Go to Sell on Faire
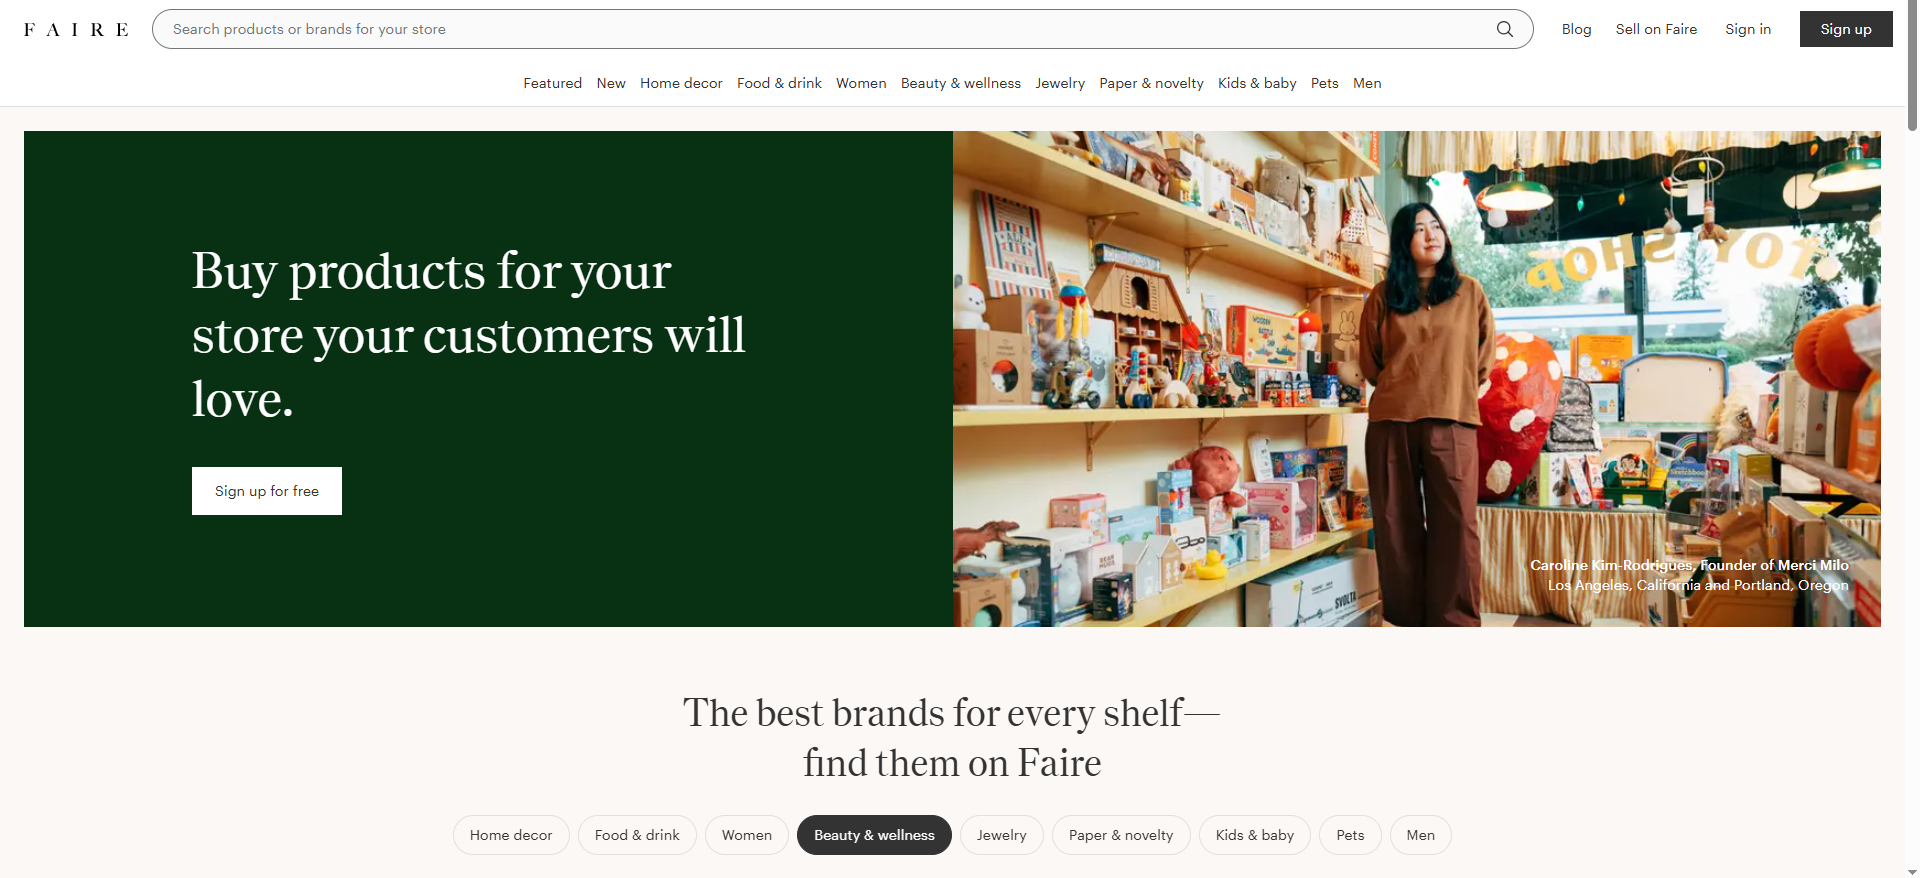 (x=1656, y=29)
